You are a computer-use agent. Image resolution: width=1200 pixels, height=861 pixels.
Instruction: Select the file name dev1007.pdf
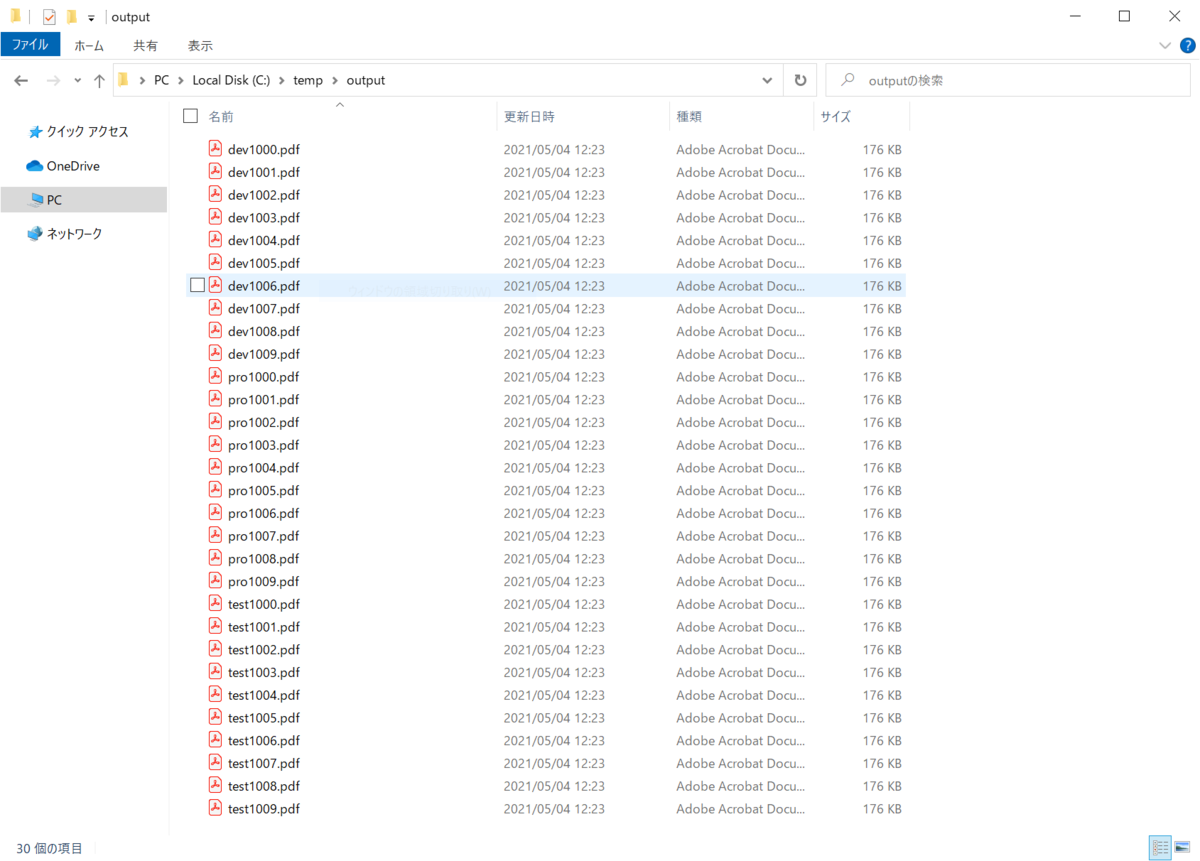point(264,308)
